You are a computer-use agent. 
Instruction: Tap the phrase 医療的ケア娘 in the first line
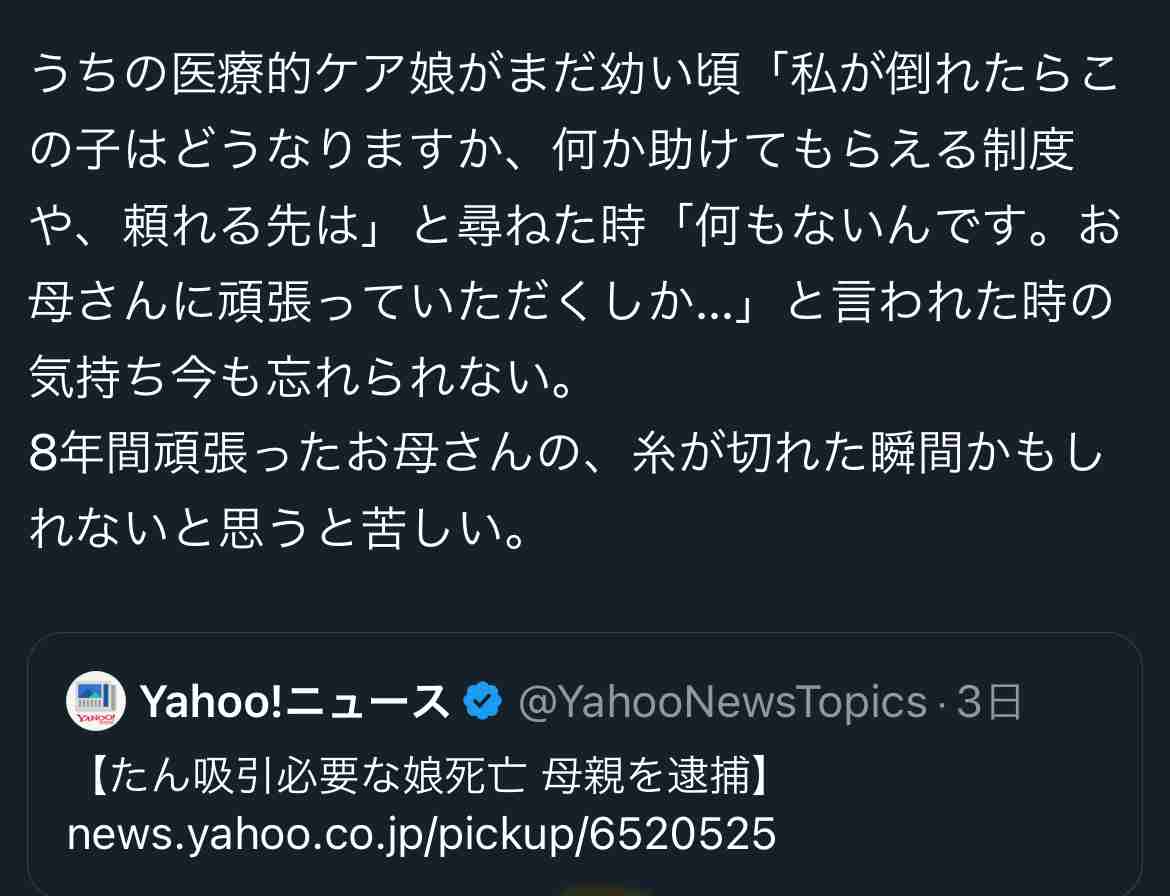tap(312, 73)
